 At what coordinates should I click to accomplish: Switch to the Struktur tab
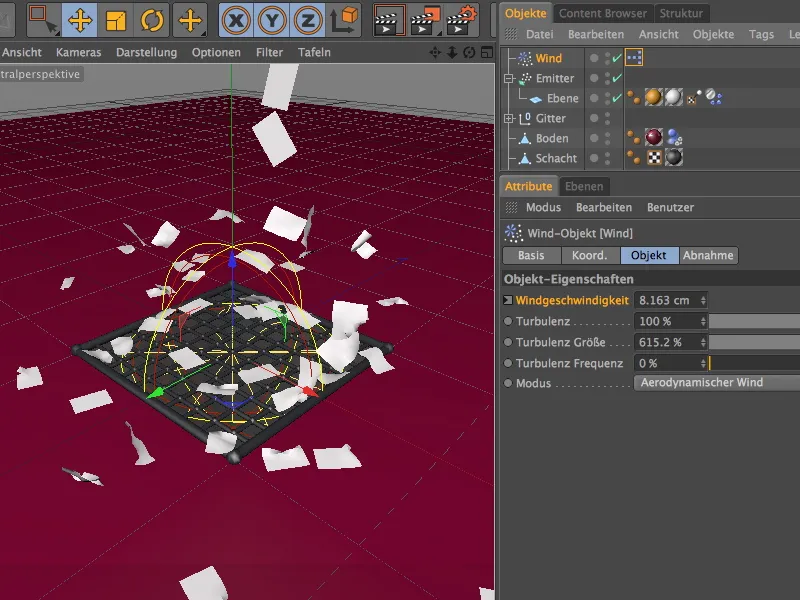coord(681,13)
